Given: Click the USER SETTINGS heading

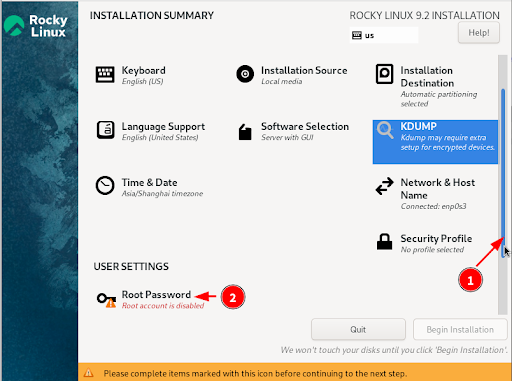Looking at the screenshot, I should [131, 266].
